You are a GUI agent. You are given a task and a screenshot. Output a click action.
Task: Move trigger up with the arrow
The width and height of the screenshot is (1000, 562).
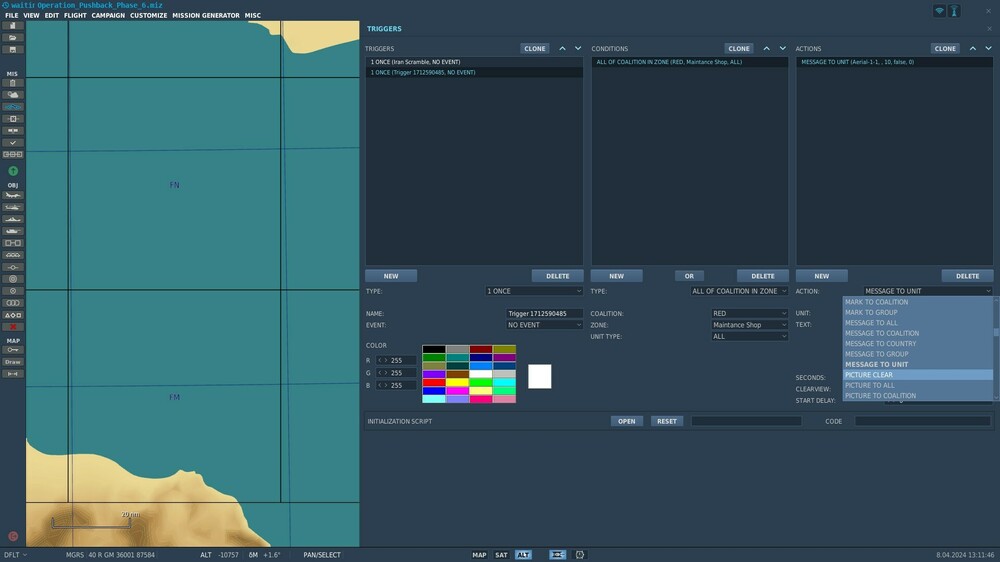(562, 48)
